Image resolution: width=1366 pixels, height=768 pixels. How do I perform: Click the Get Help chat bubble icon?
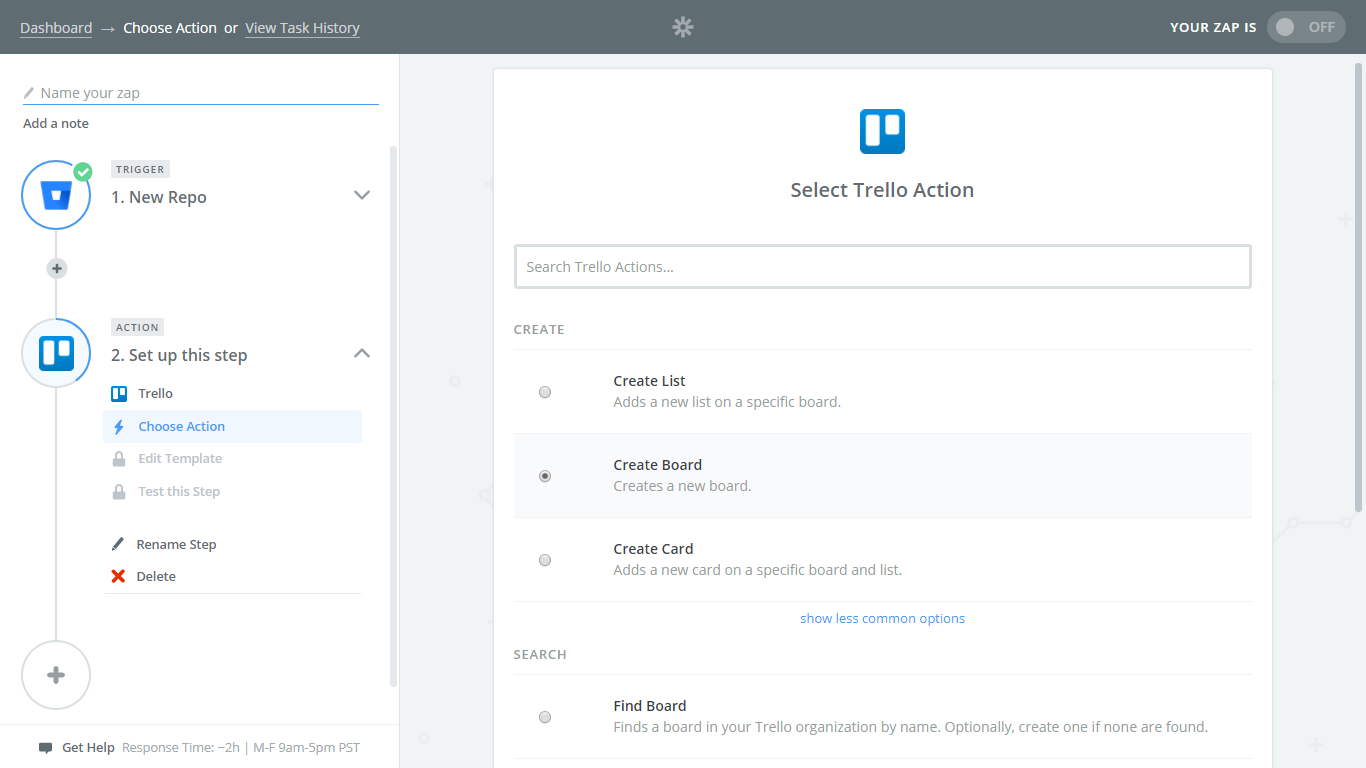(x=45, y=748)
